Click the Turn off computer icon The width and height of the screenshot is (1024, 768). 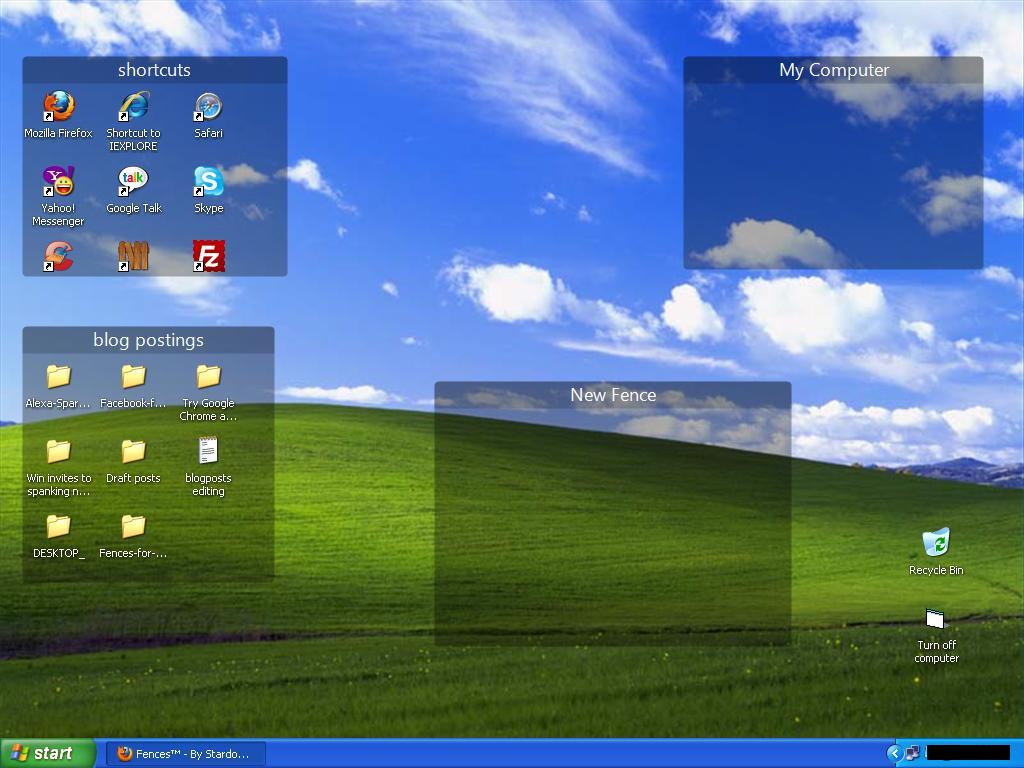[935, 618]
